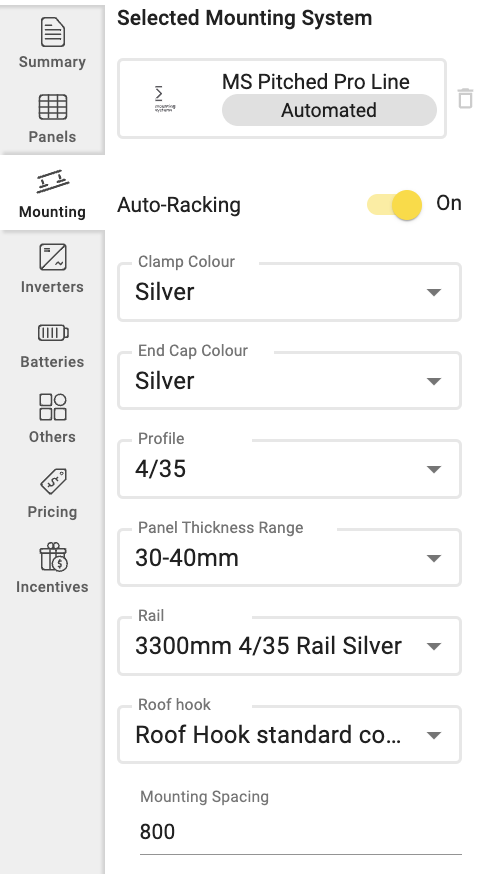Open the Batteries icon
The width and height of the screenshot is (494, 874).
[x=53, y=333]
